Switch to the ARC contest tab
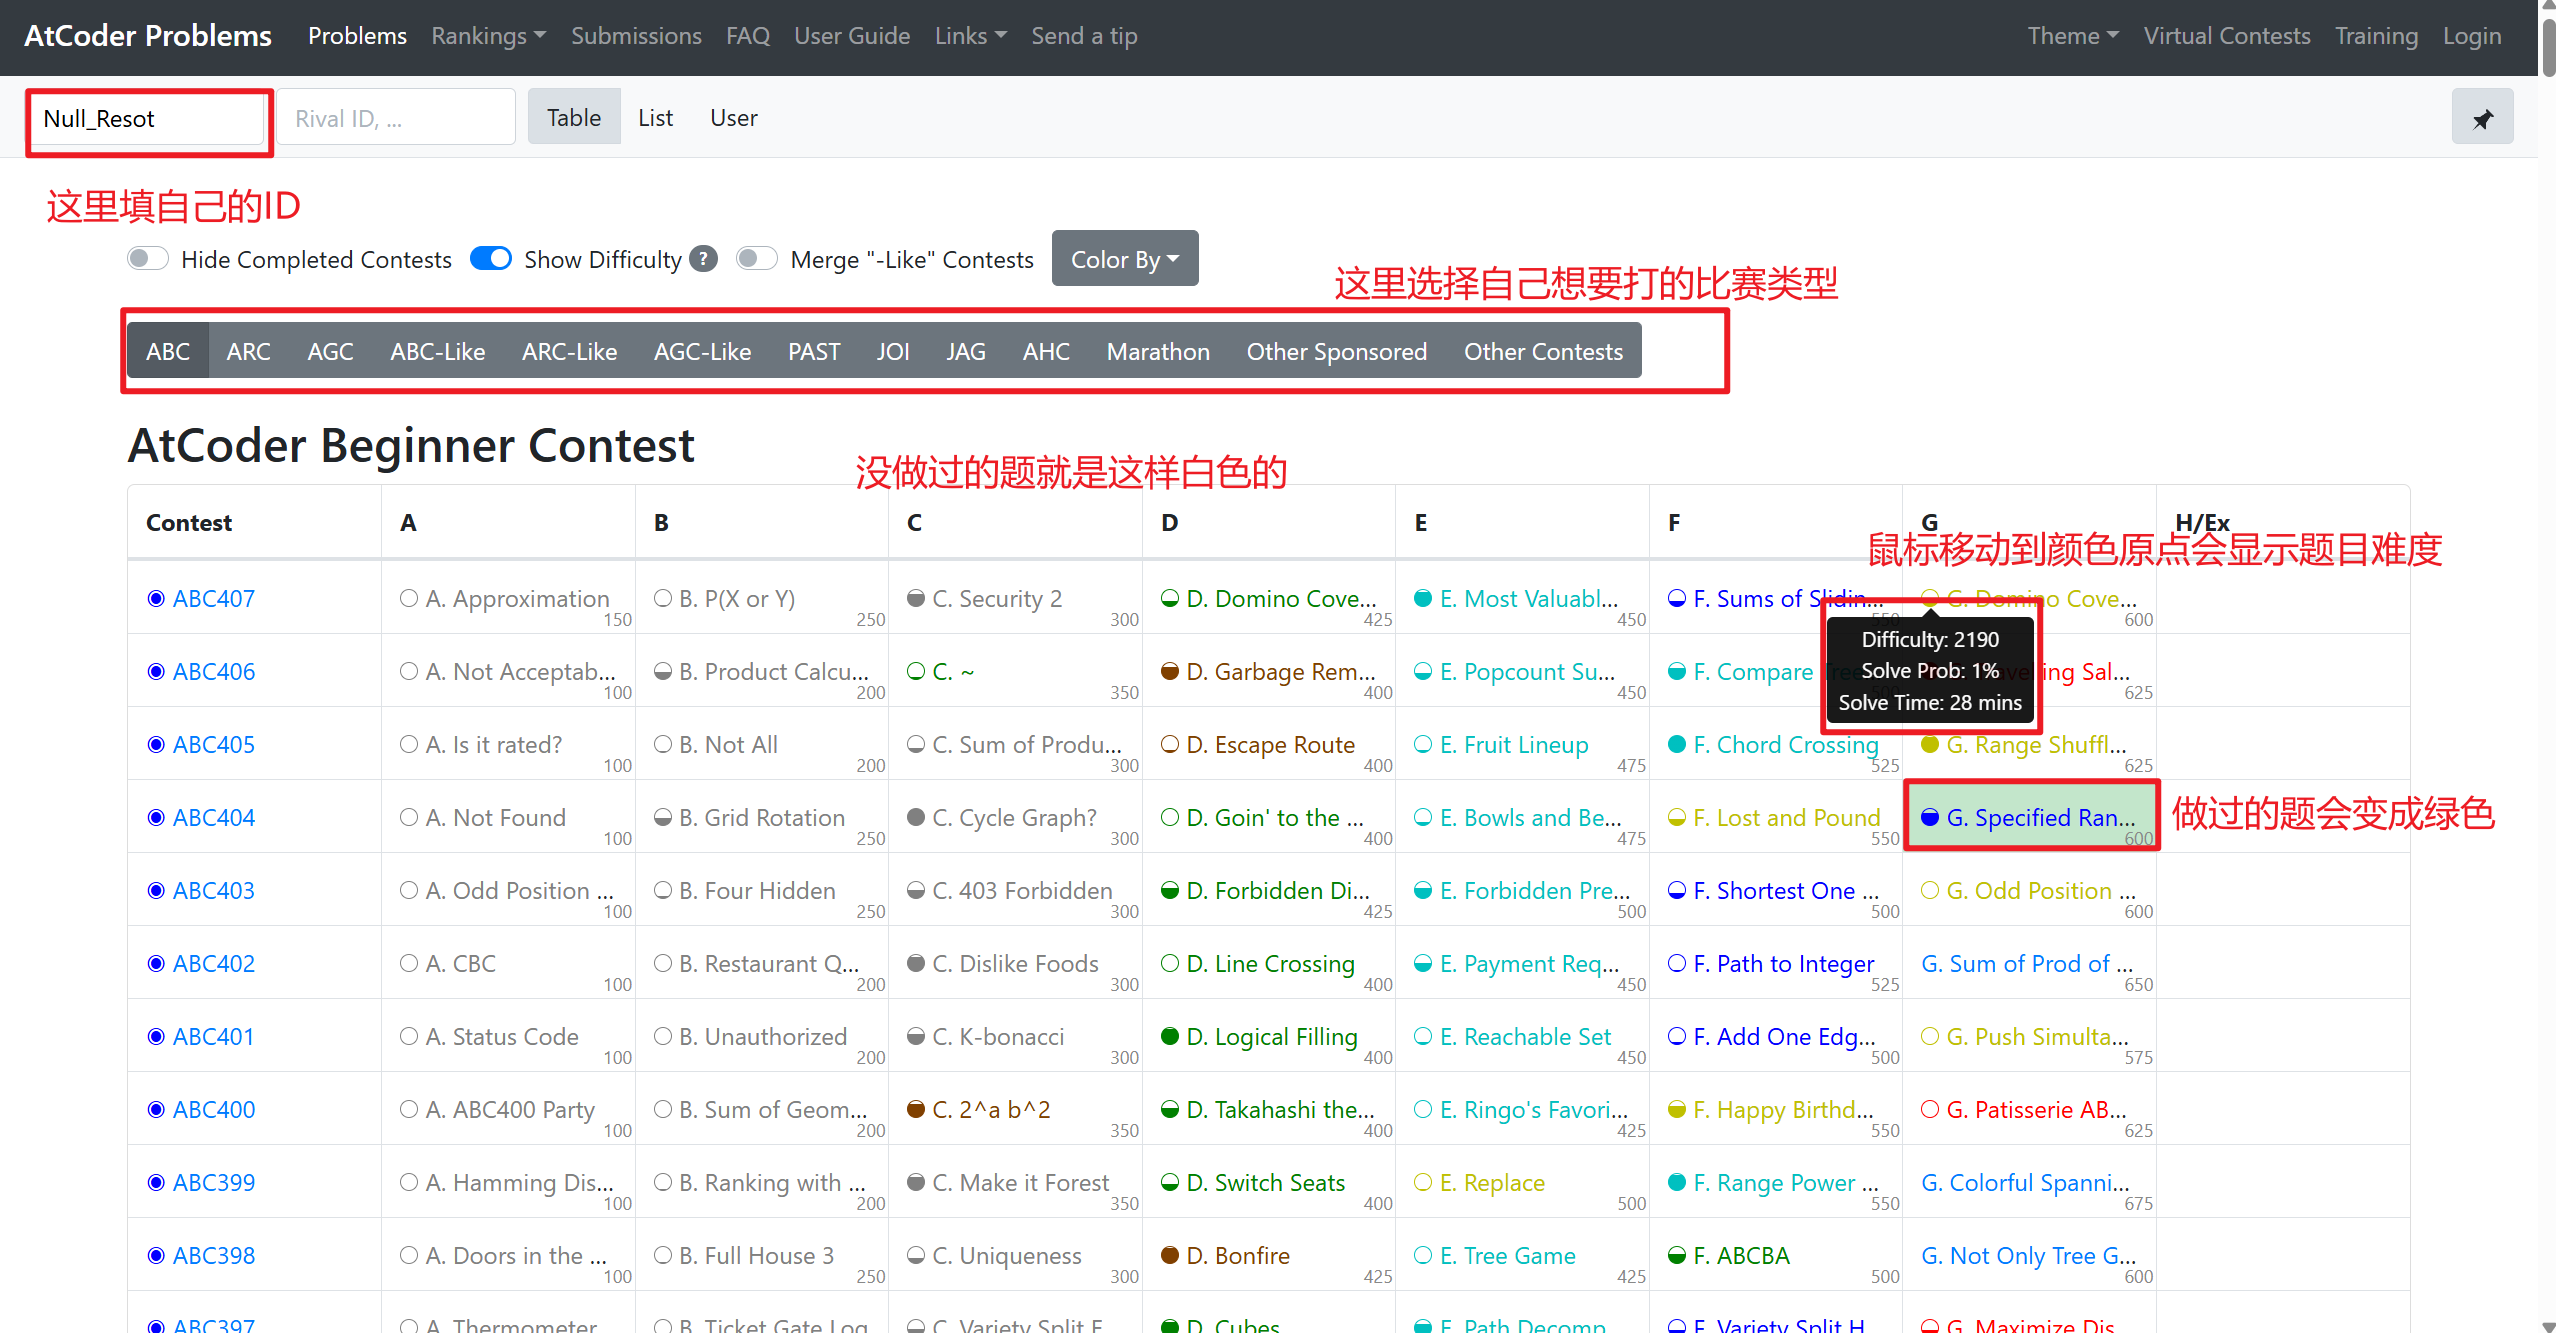 point(248,351)
